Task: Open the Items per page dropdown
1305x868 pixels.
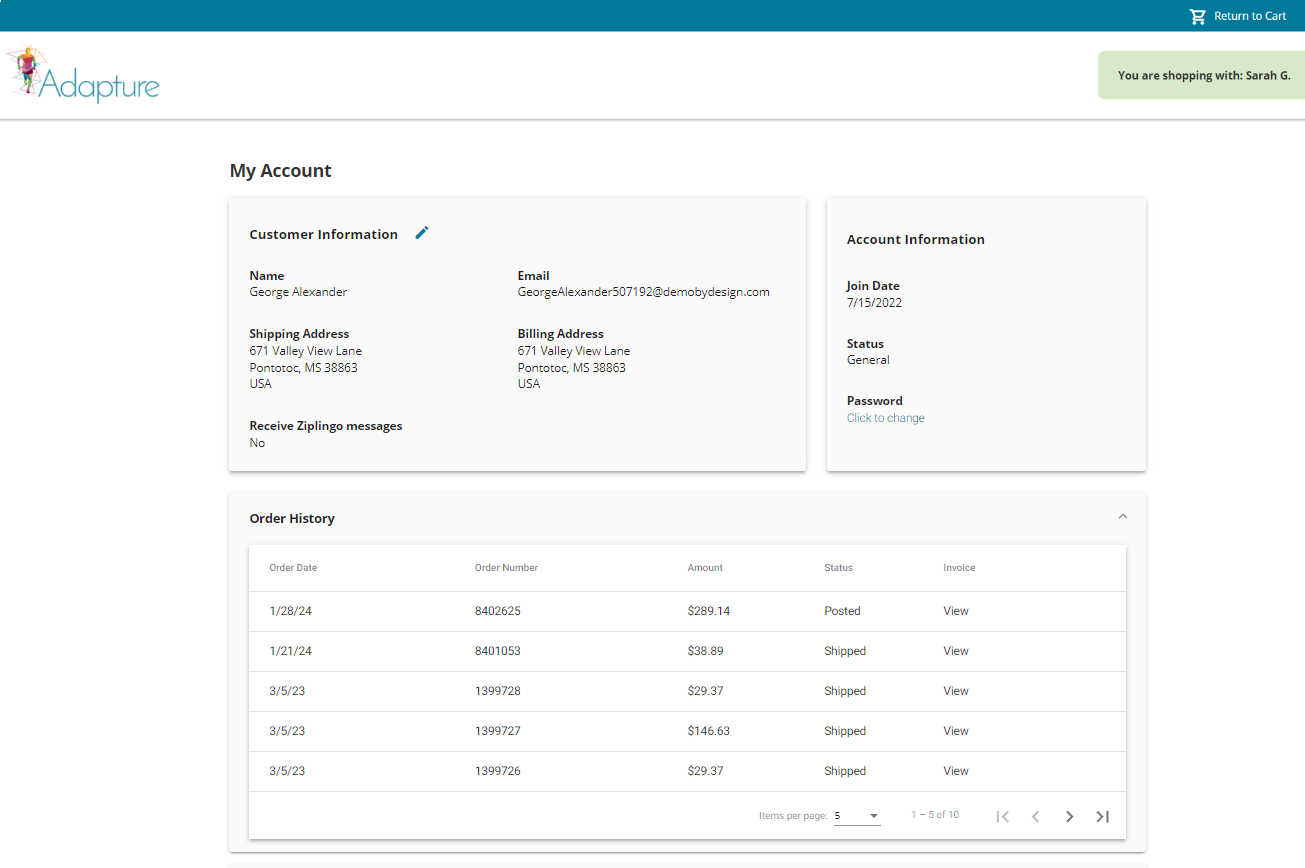Action: pyautogui.click(x=857, y=816)
